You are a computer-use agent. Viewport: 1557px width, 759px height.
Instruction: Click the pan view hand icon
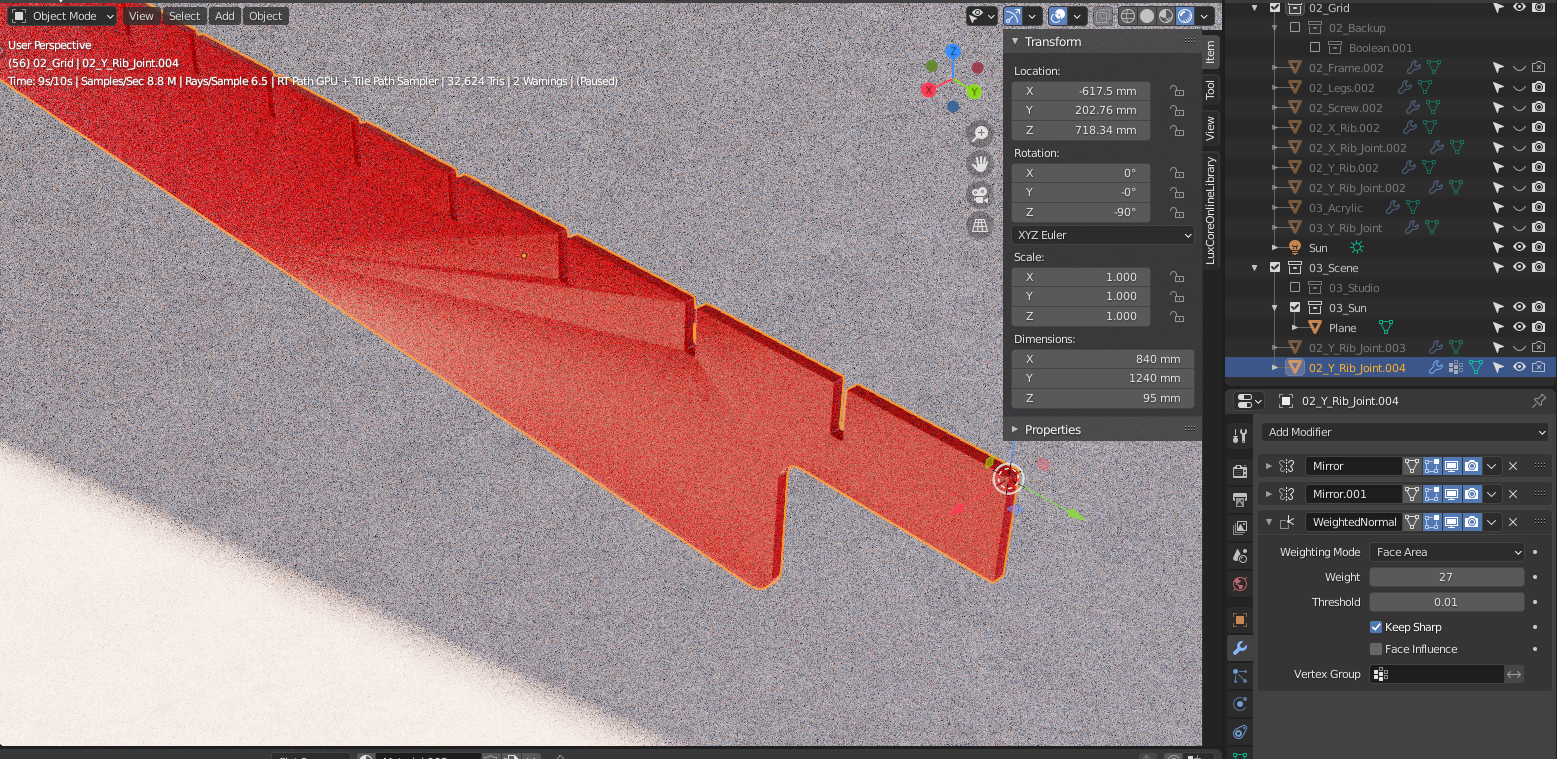[980, 163]
